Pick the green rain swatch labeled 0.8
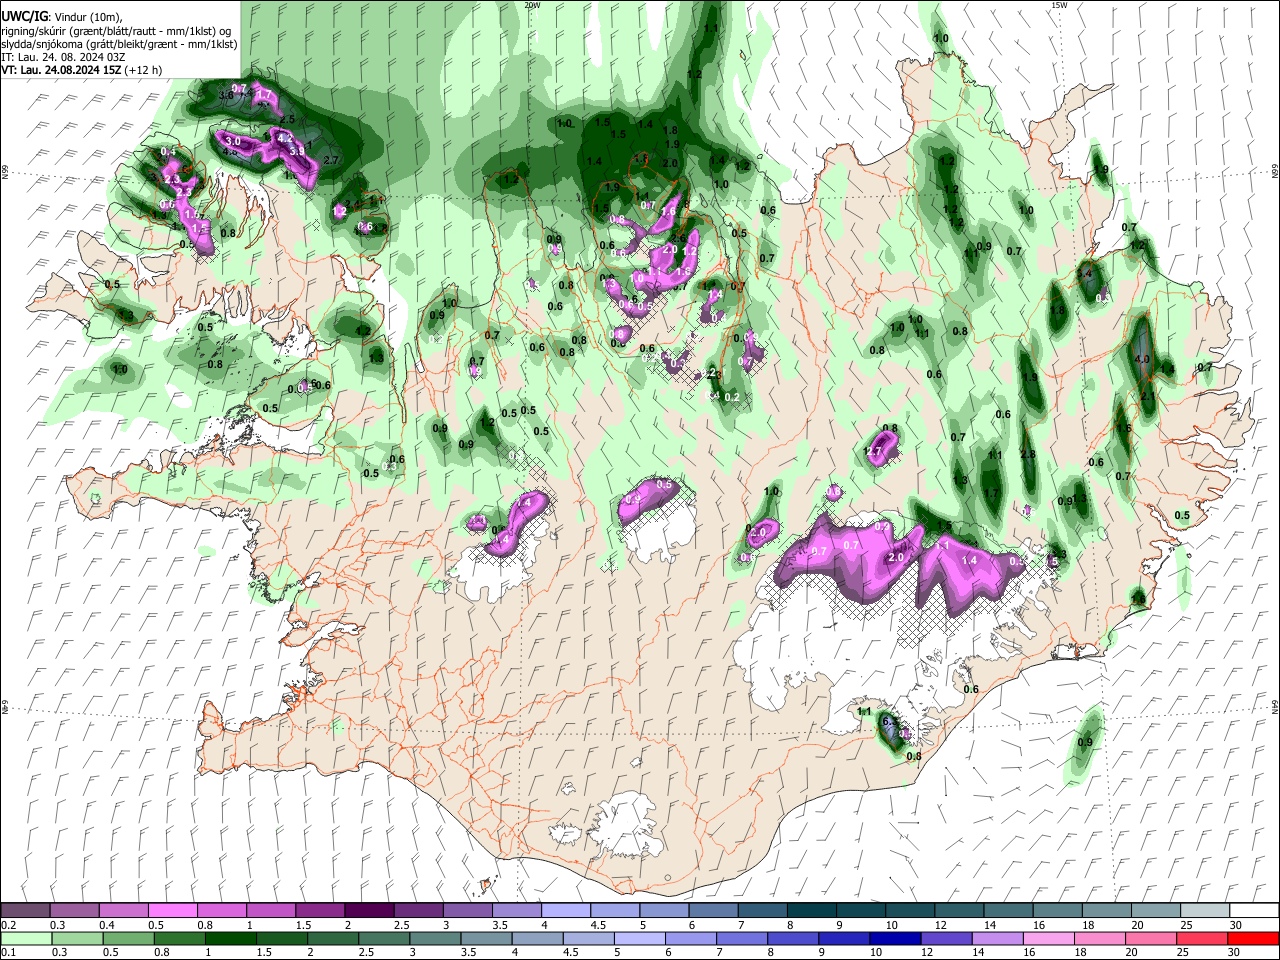This screenshot has height=960, width=1280. 179,938
